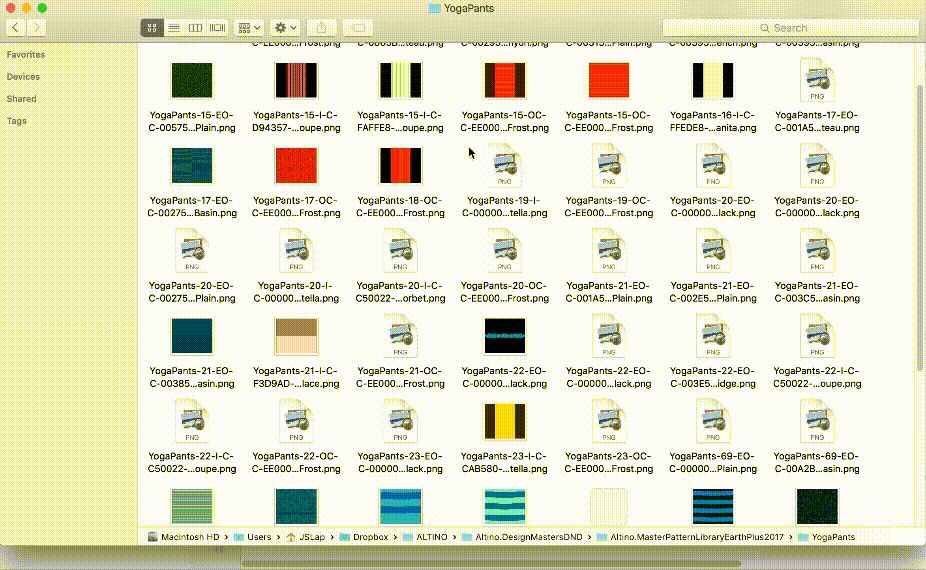
Task: Go forward to the next folder
Action: (x=37, y=28)
